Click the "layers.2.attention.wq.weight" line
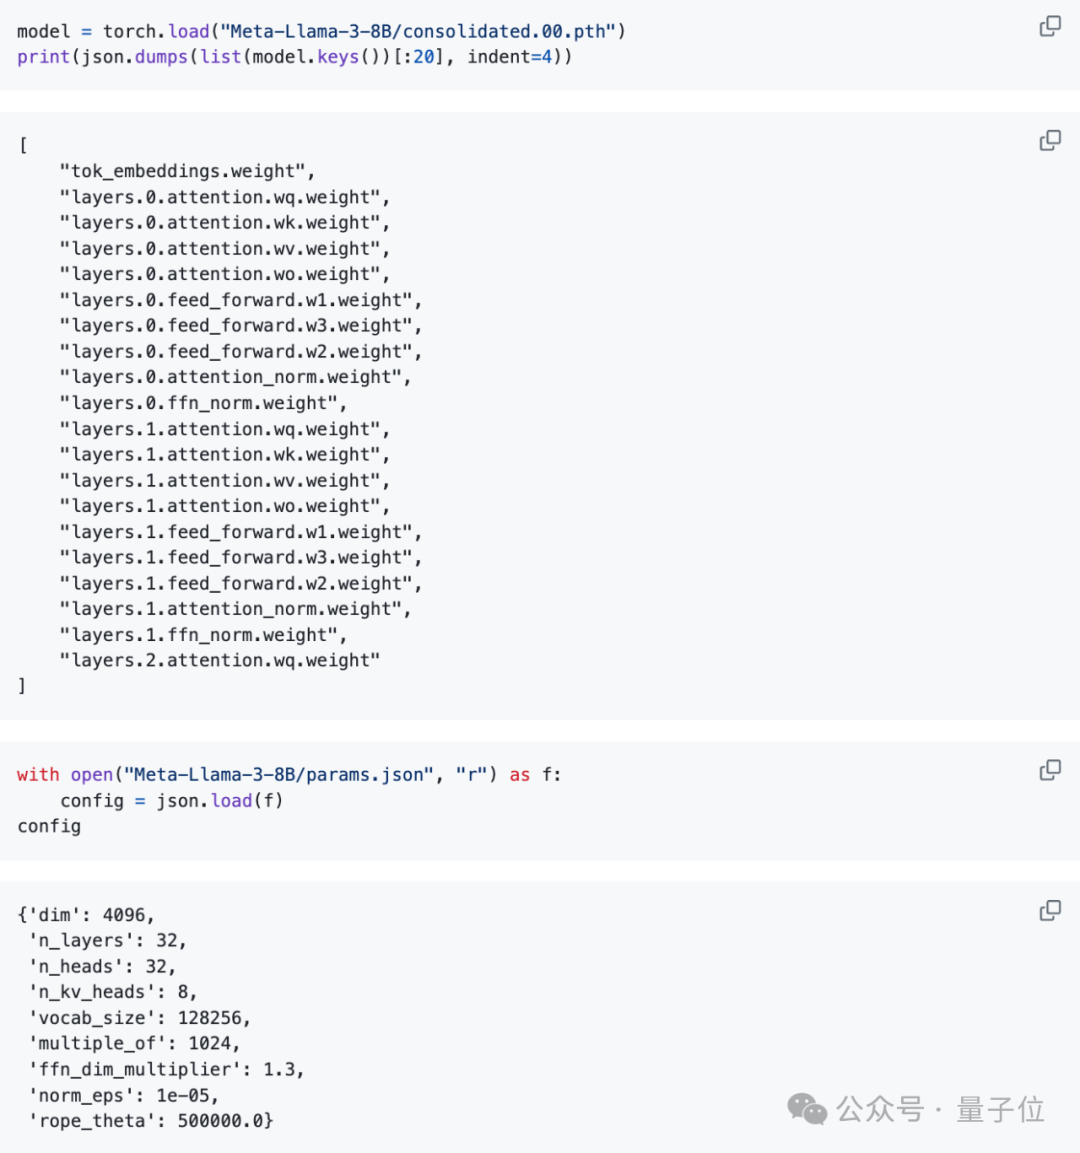The height and width of the screenshot is (1153, 1080). [220, 660]
